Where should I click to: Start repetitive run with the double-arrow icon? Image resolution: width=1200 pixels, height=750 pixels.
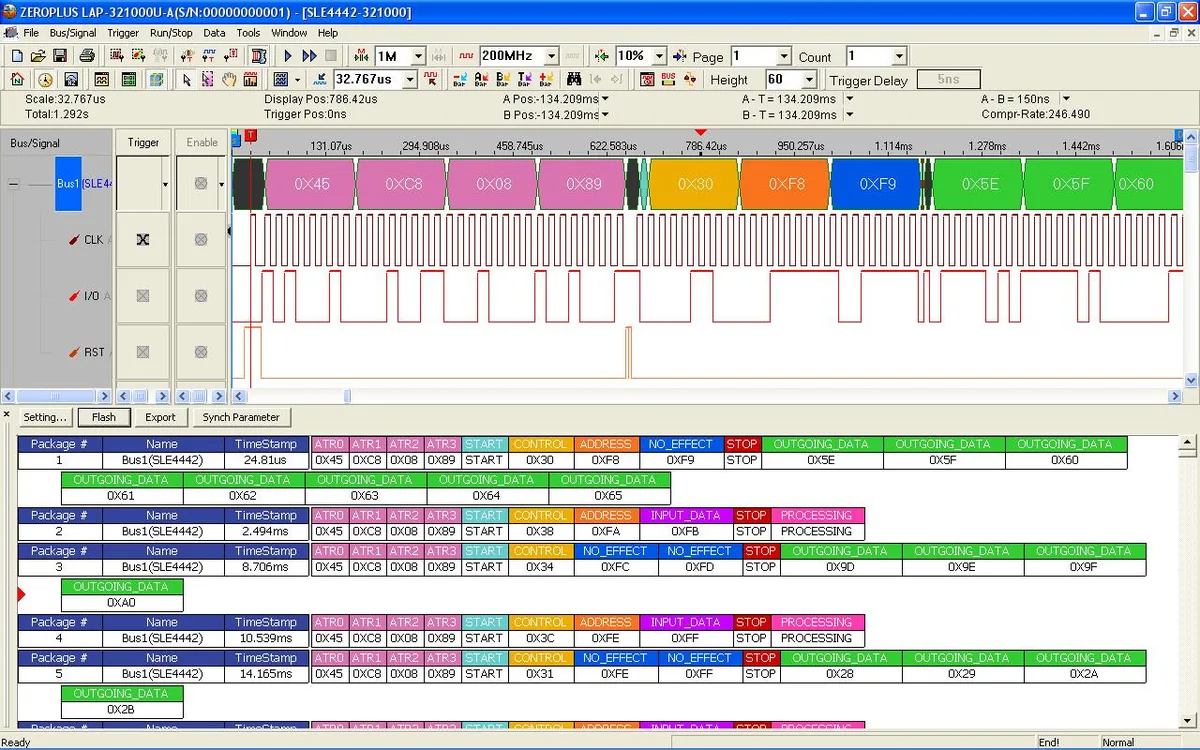point(310,56)
